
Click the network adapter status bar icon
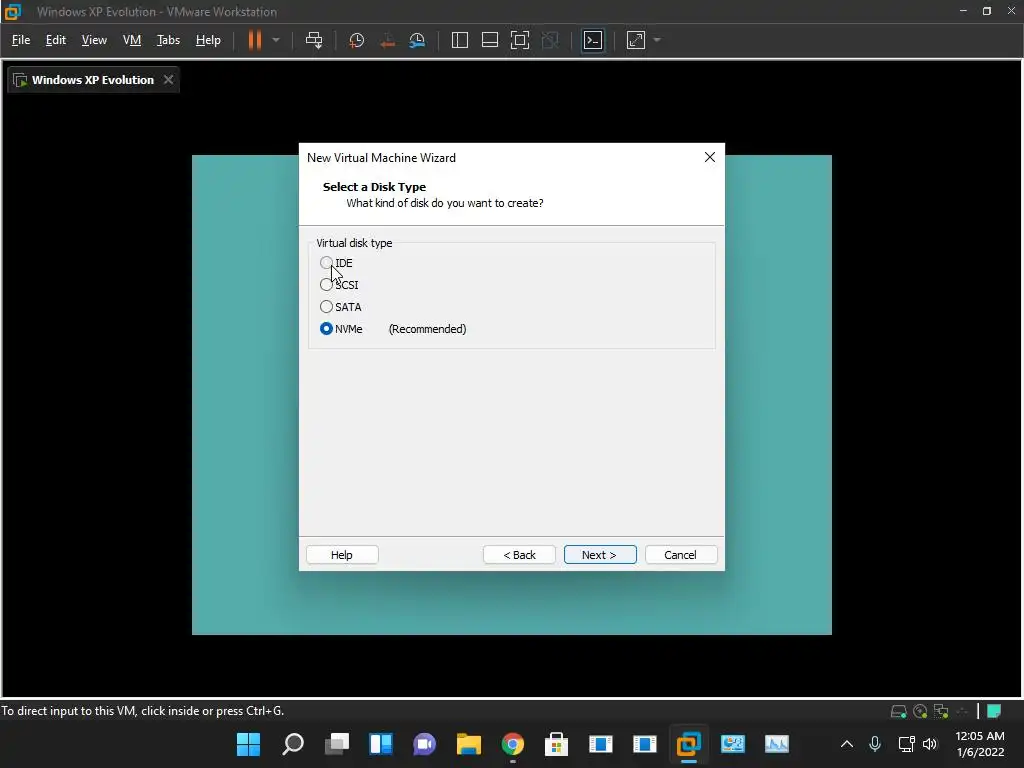941,711
